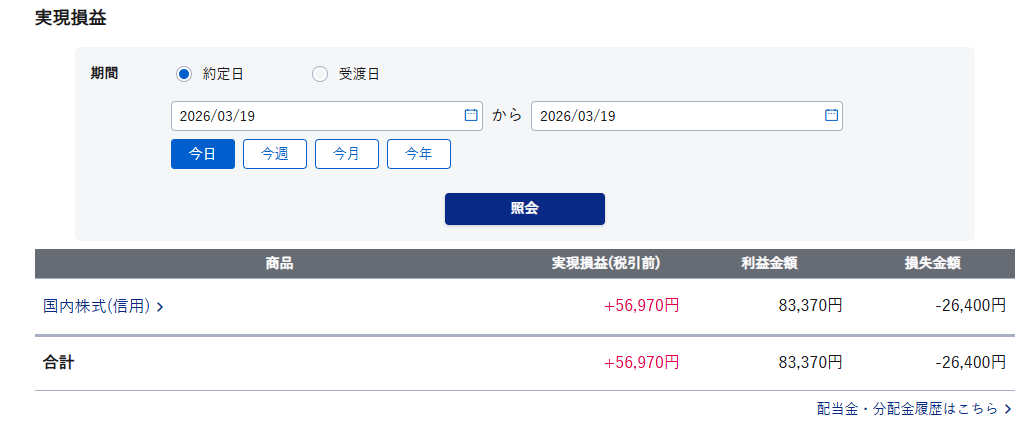This screenshot has height=426, width=1024.
Task: Click the 合計 row label
Action: (x=59, y=362)
